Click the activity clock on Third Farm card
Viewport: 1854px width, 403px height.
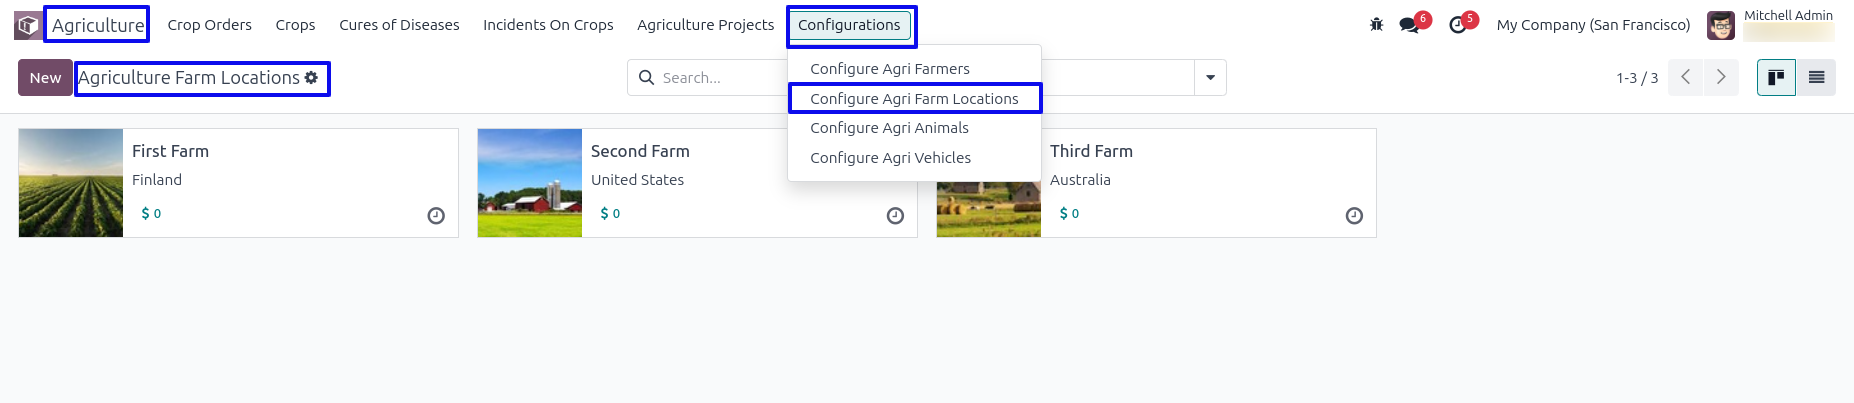click(x=1354, y=216)
